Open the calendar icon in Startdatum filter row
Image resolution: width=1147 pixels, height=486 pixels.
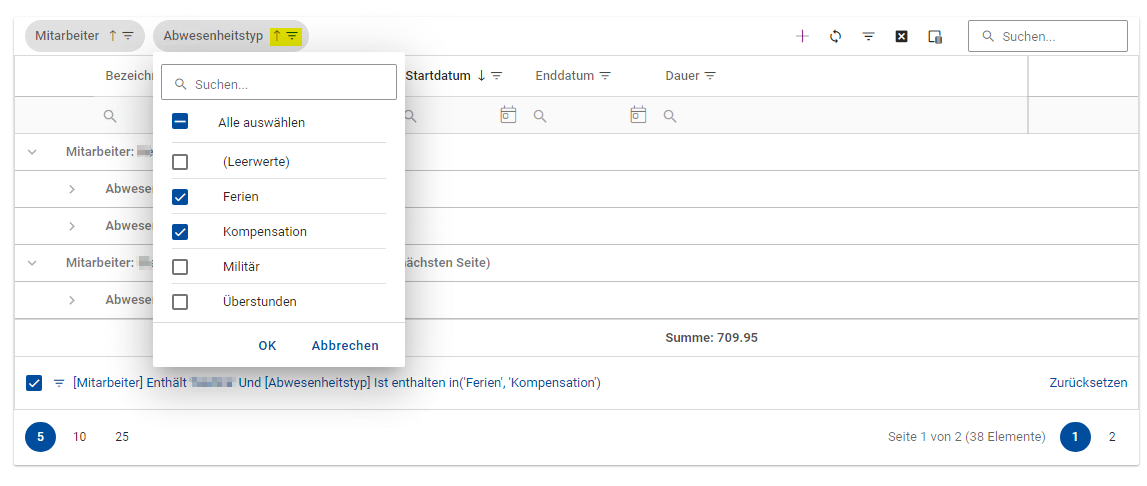[508, 115]
